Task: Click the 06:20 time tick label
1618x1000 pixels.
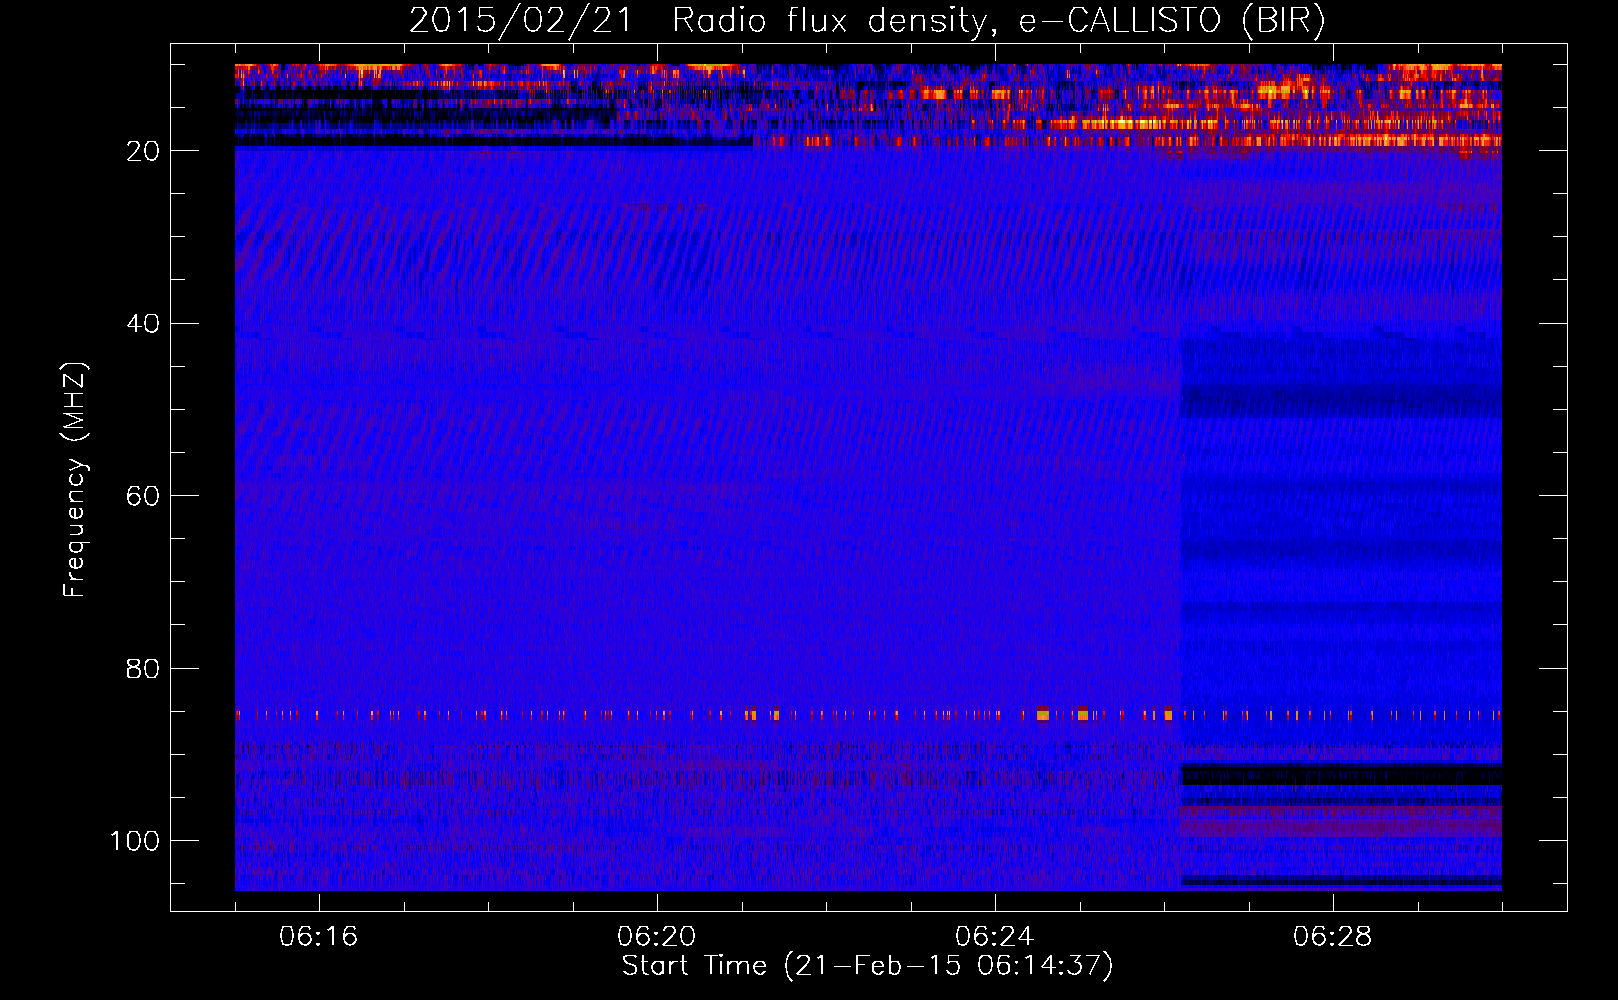Action: 657,937
